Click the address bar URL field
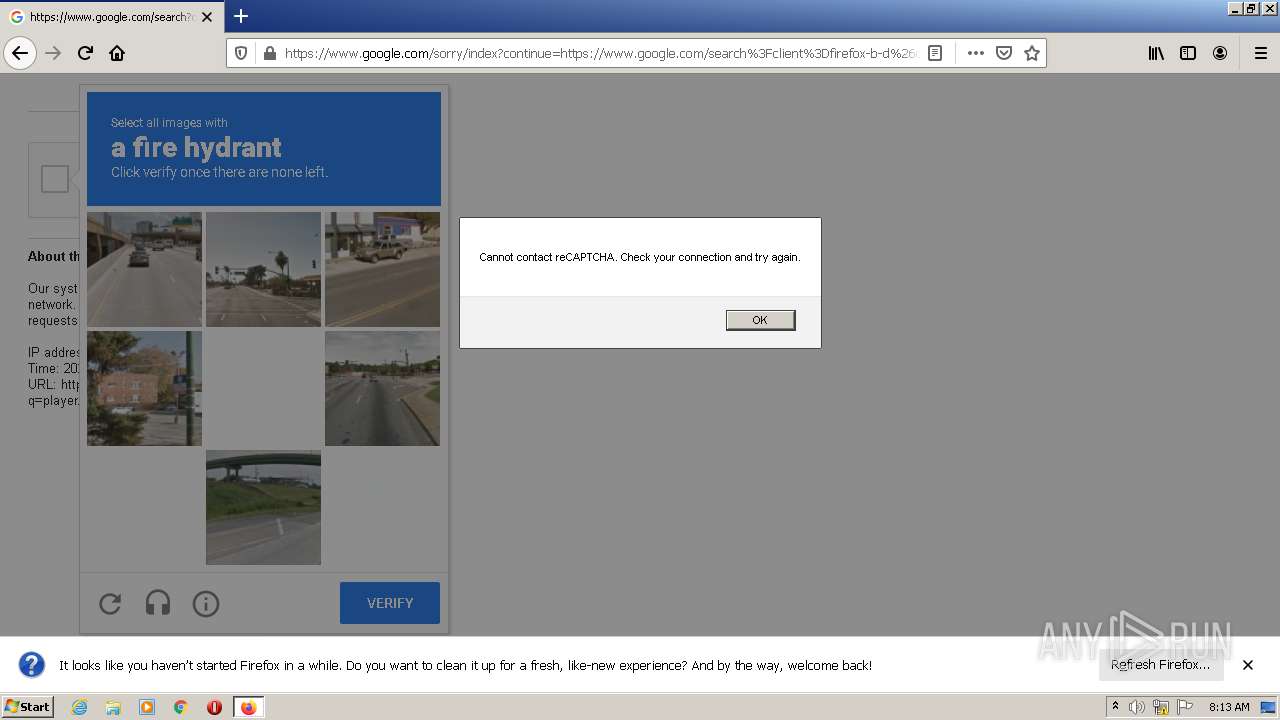The image size is (1280, 720). (600, 53)
